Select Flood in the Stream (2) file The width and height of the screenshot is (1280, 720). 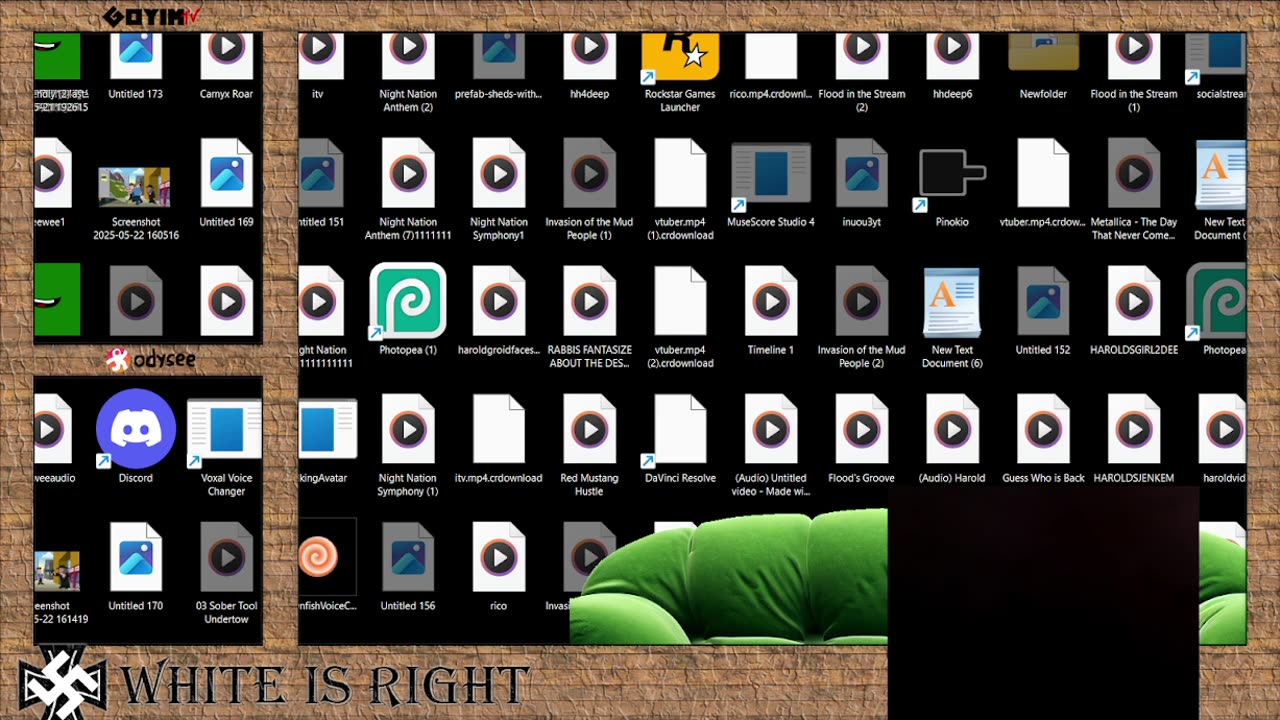861,55
